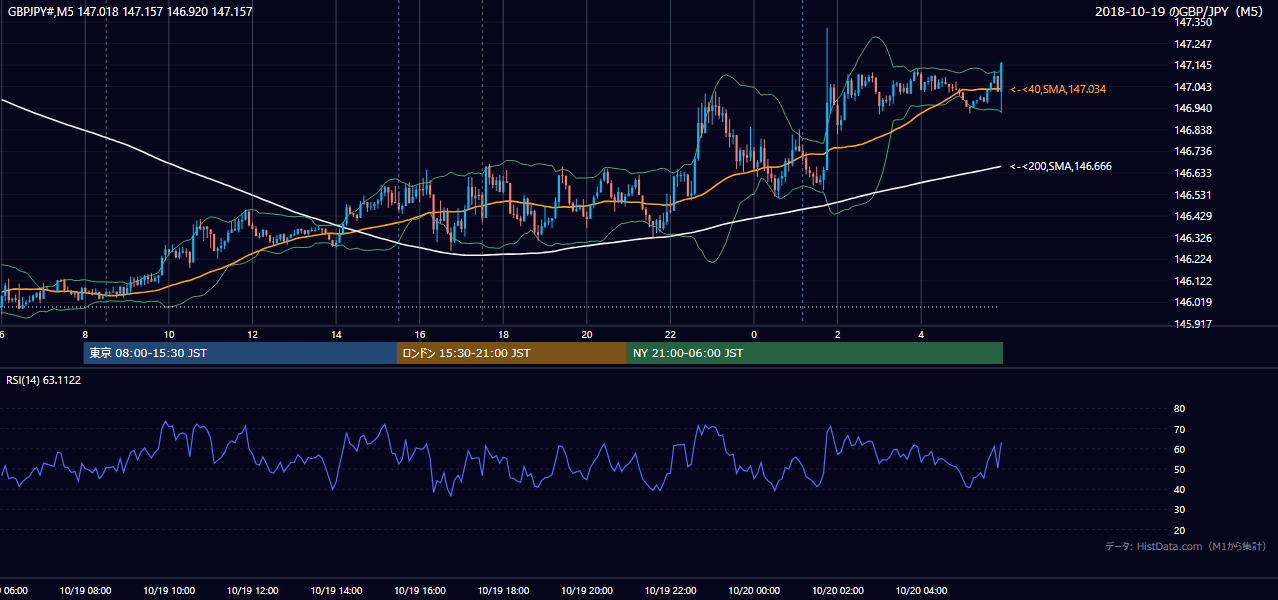Screen dimensions: 1278x600
Task: Click price axis value 145.917
Action: pyautogui.click(x=1195, y=324)
